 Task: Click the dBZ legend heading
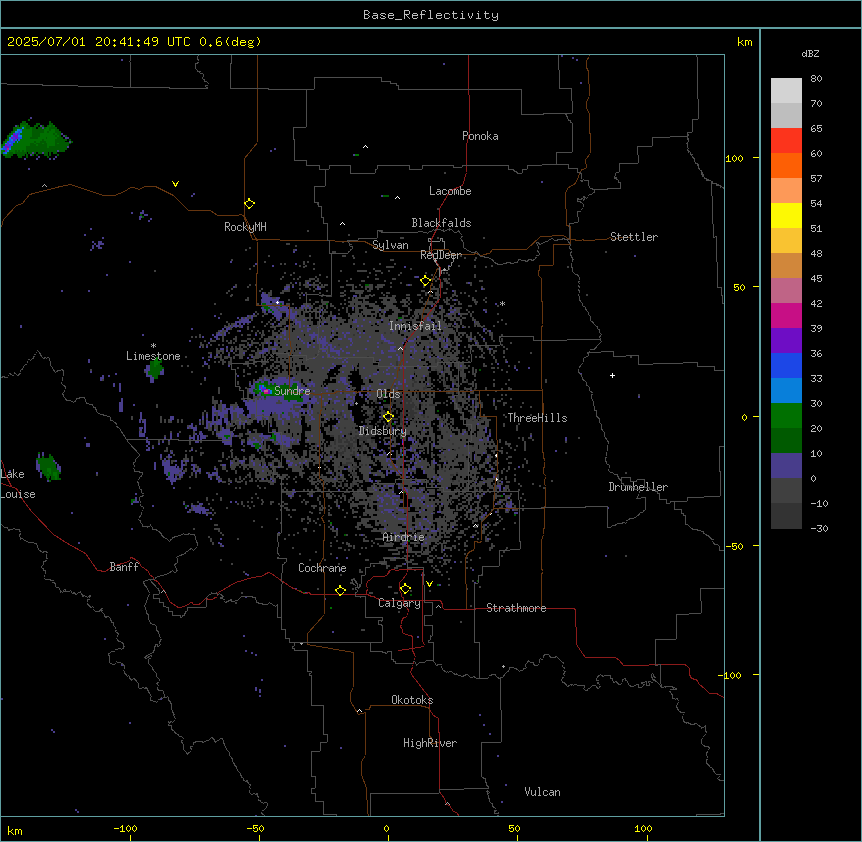tap(810, 53)
